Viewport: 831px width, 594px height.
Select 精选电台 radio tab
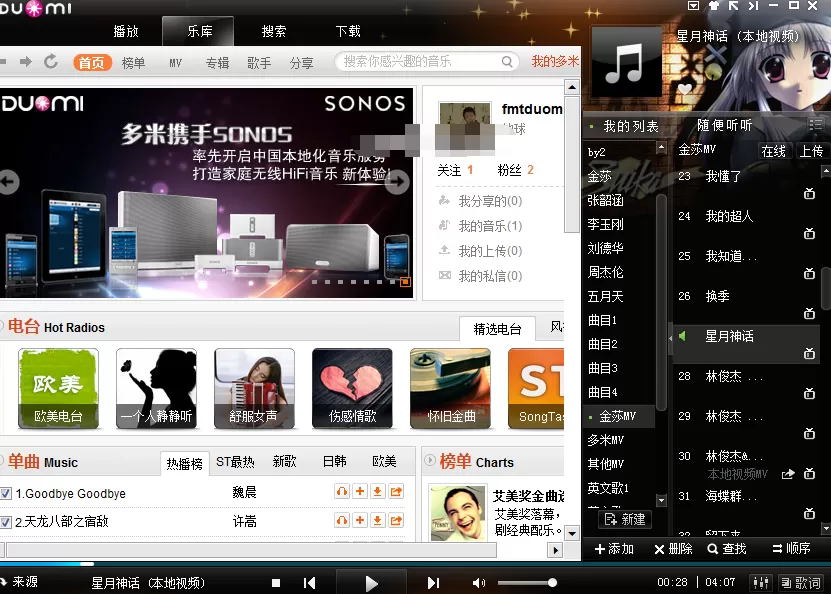(x=497, y=329)
